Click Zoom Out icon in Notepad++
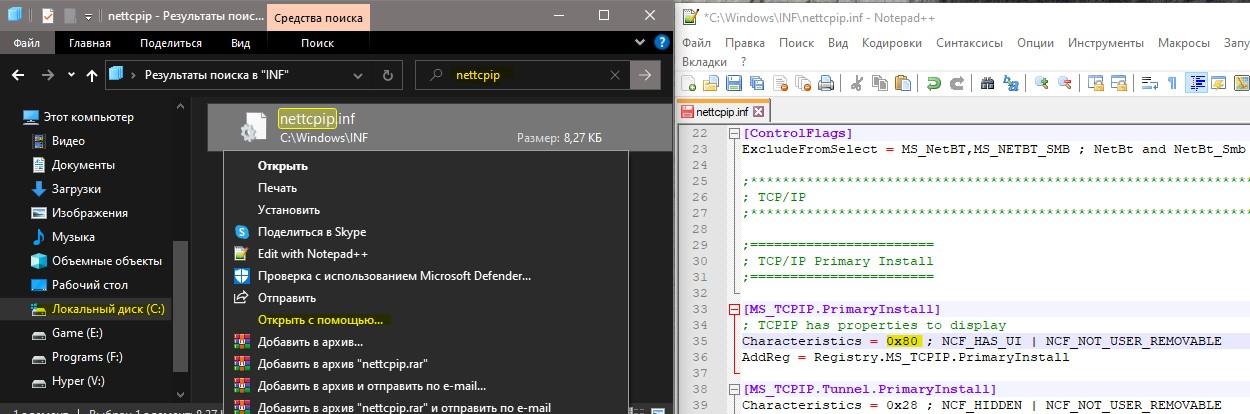Screen dimensions: 1250x414 point(1064,83)
